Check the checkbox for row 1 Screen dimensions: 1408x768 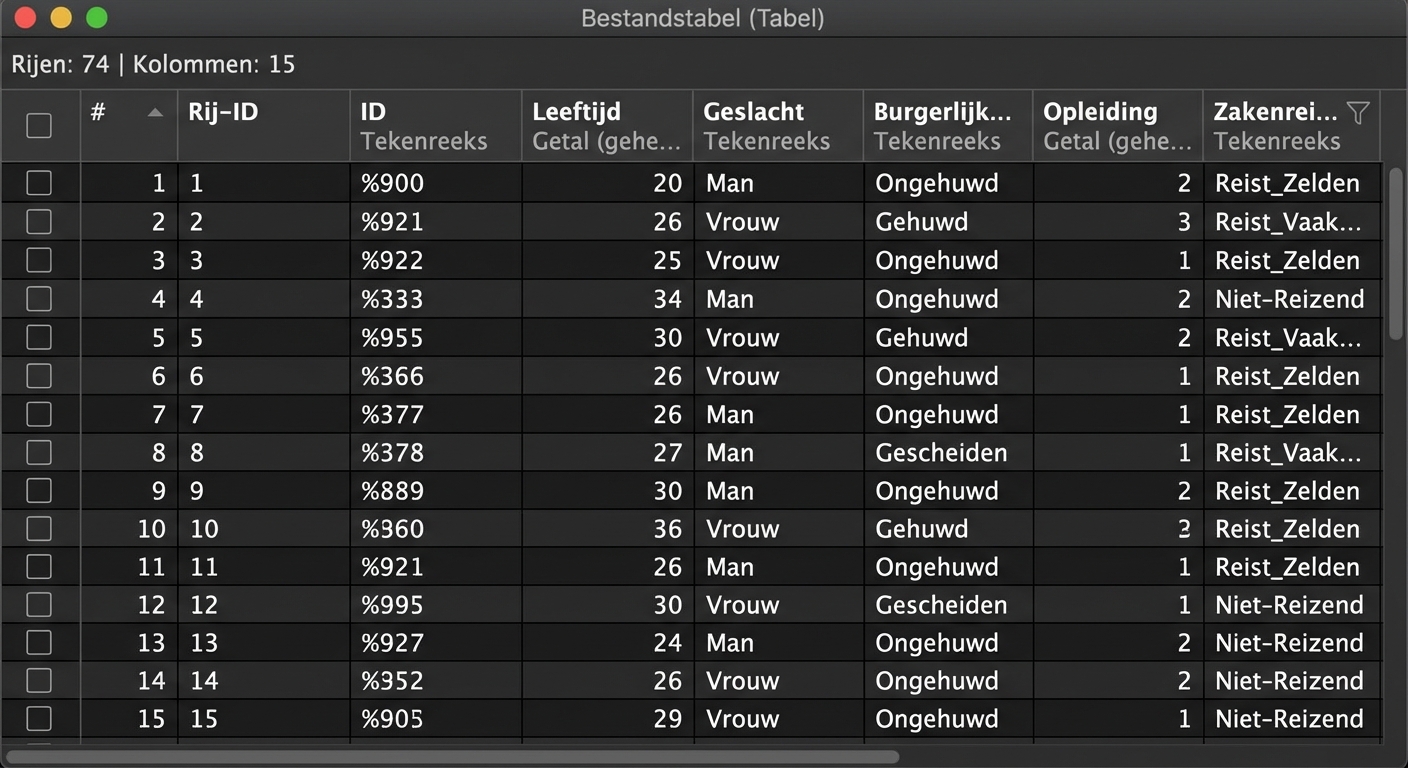pyautogui.click(x=38, y=183)
